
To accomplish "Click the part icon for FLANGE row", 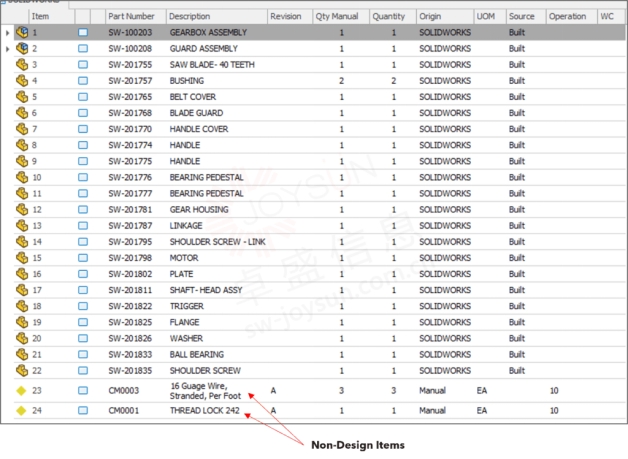I will pyautogui.click(x=22, y=322).
